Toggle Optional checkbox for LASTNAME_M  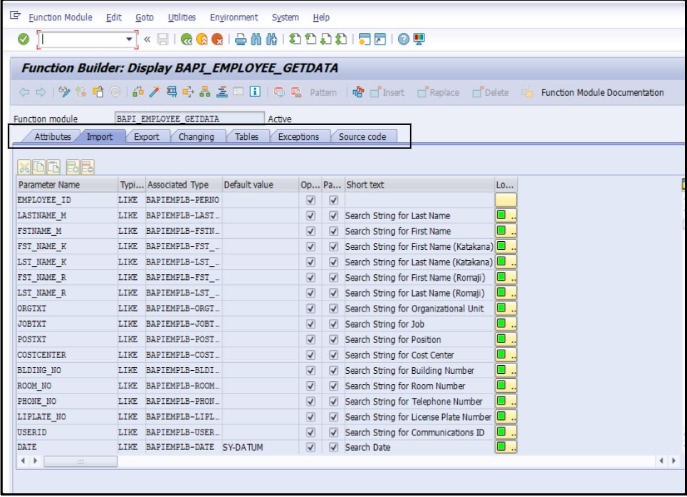pyautogui.click(x=311, y=216)
